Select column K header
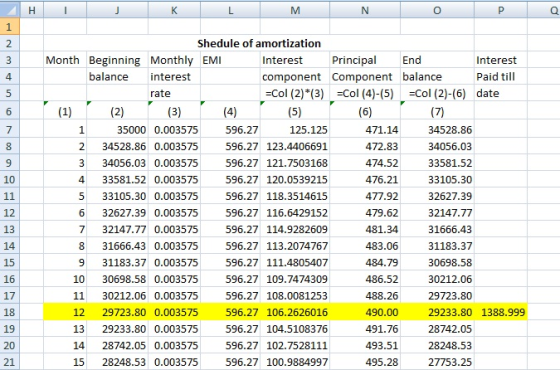This screenshot has width=560, height=370. [x=174, y=10]
